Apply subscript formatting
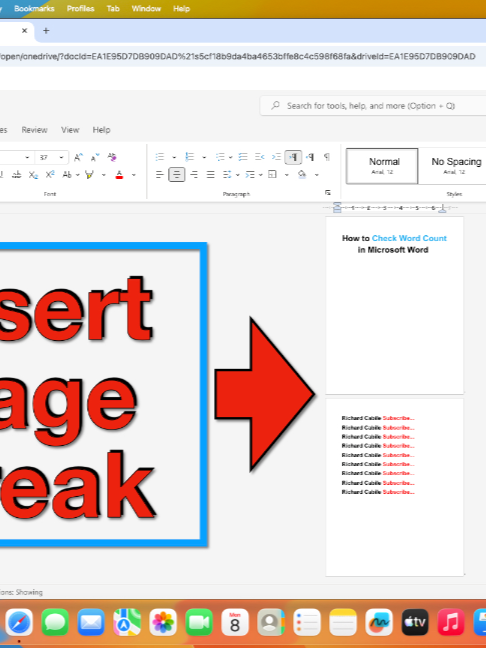 tap(33, 175)
